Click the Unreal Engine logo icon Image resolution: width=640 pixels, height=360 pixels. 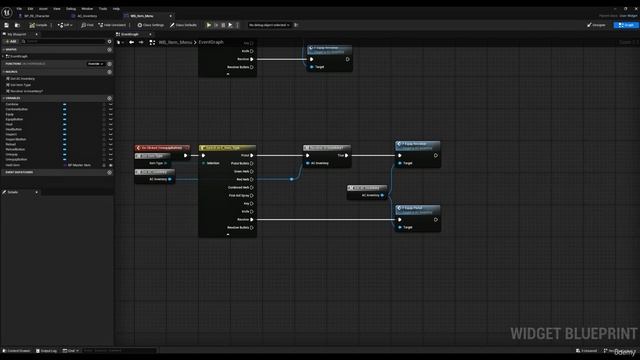pos(7,13)
